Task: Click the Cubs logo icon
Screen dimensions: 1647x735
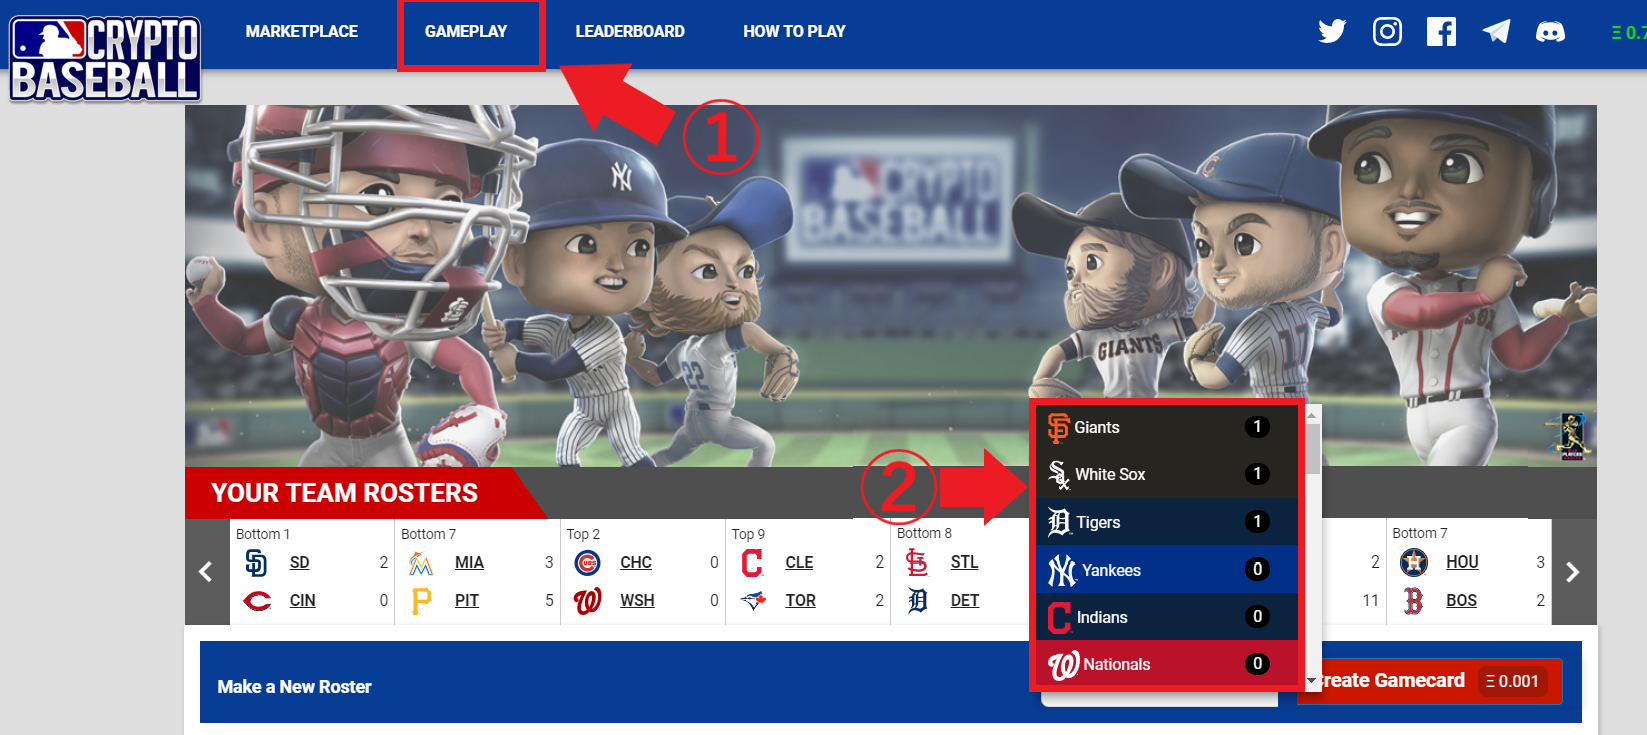Action: 588,563
